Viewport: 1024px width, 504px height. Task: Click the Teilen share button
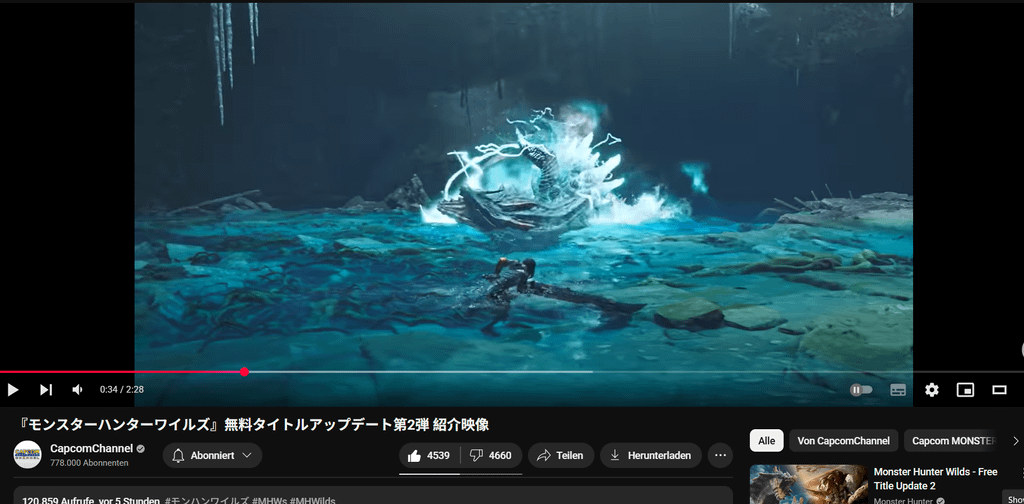[x=560, y=456]
